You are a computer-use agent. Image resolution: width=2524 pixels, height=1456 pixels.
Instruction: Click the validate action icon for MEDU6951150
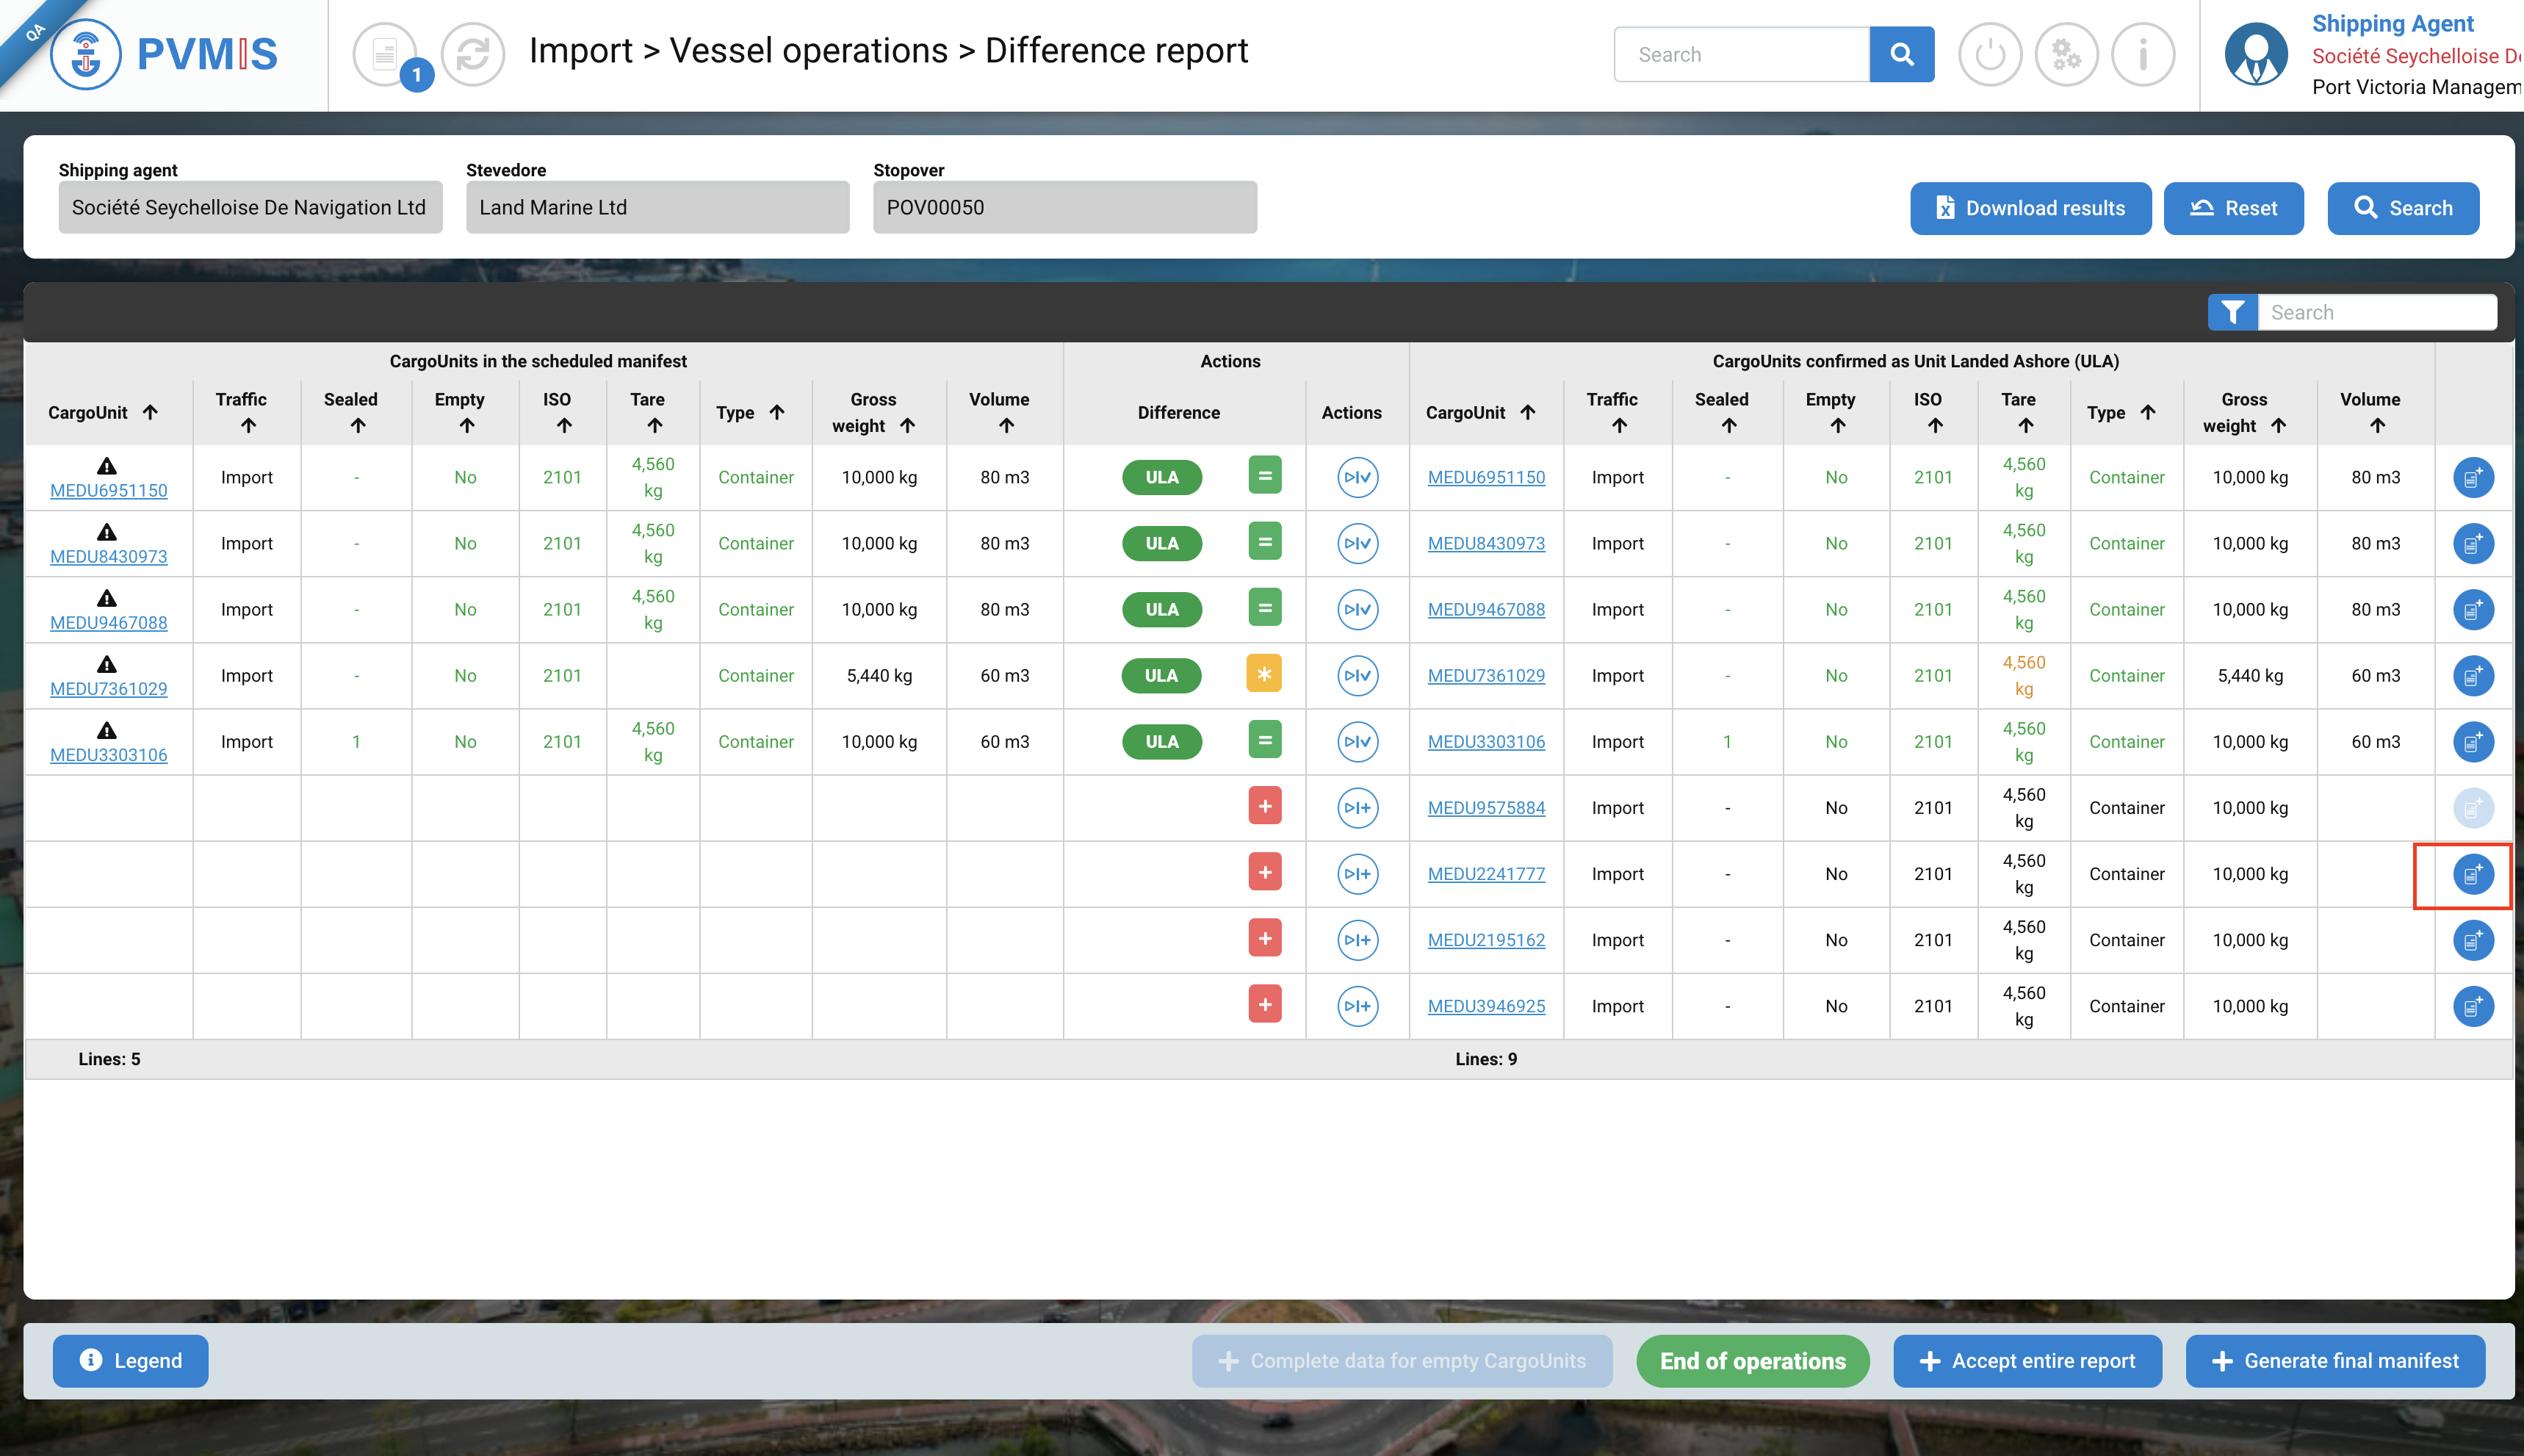tap(1357, 478)
